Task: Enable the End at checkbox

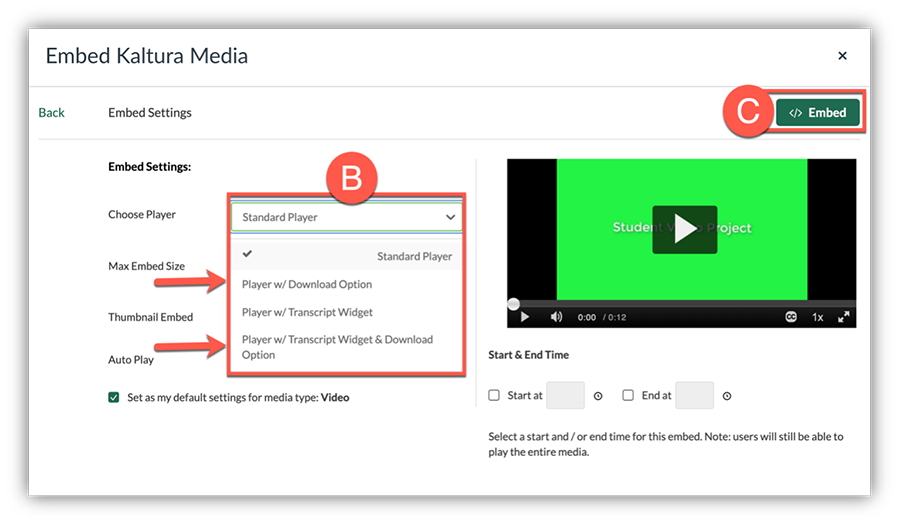Action: [x=628, y=395]
